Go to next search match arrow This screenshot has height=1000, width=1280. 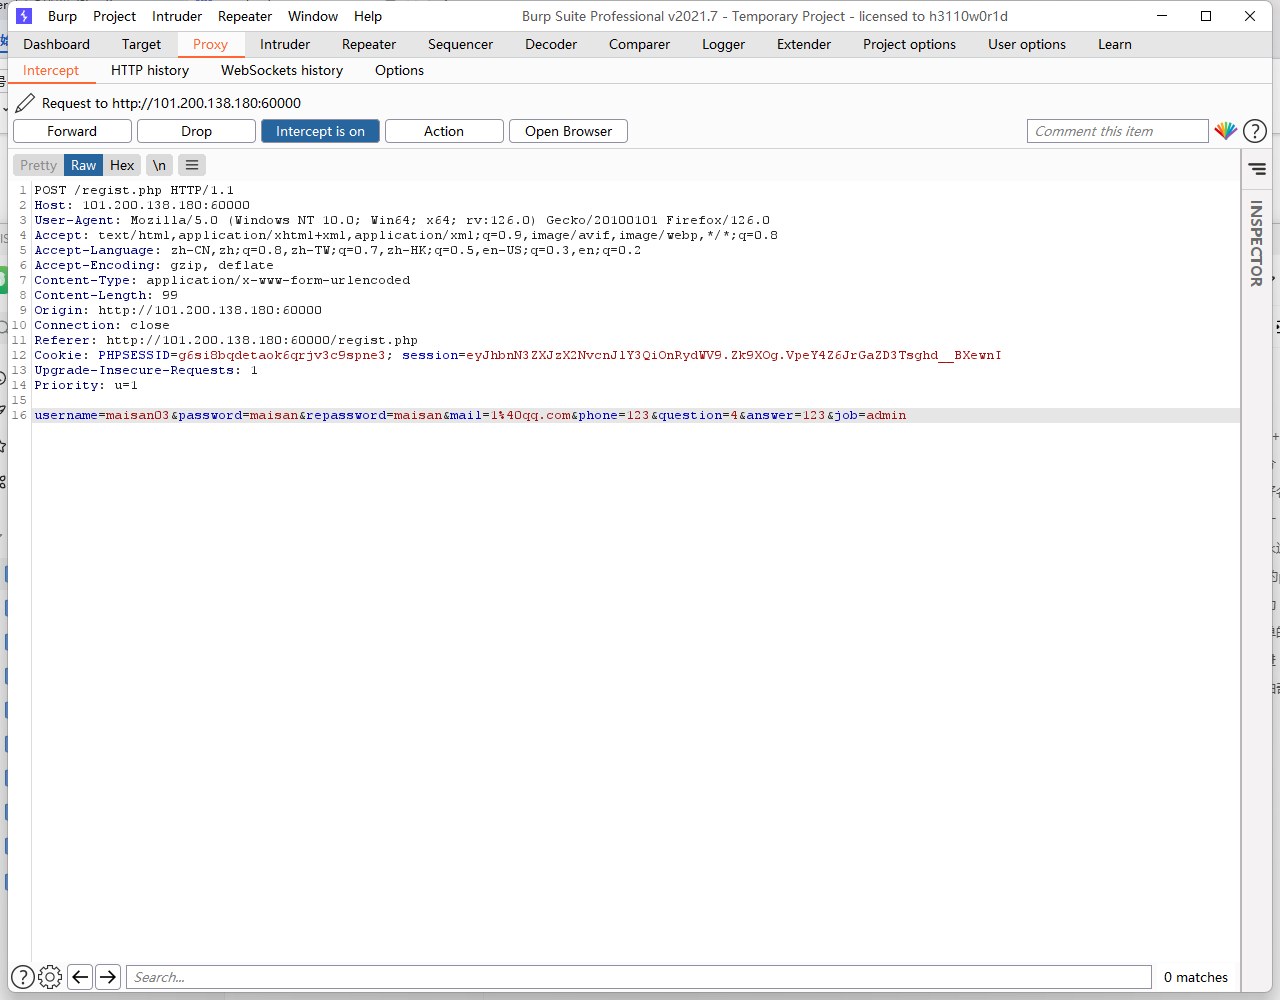pos(108,977)
